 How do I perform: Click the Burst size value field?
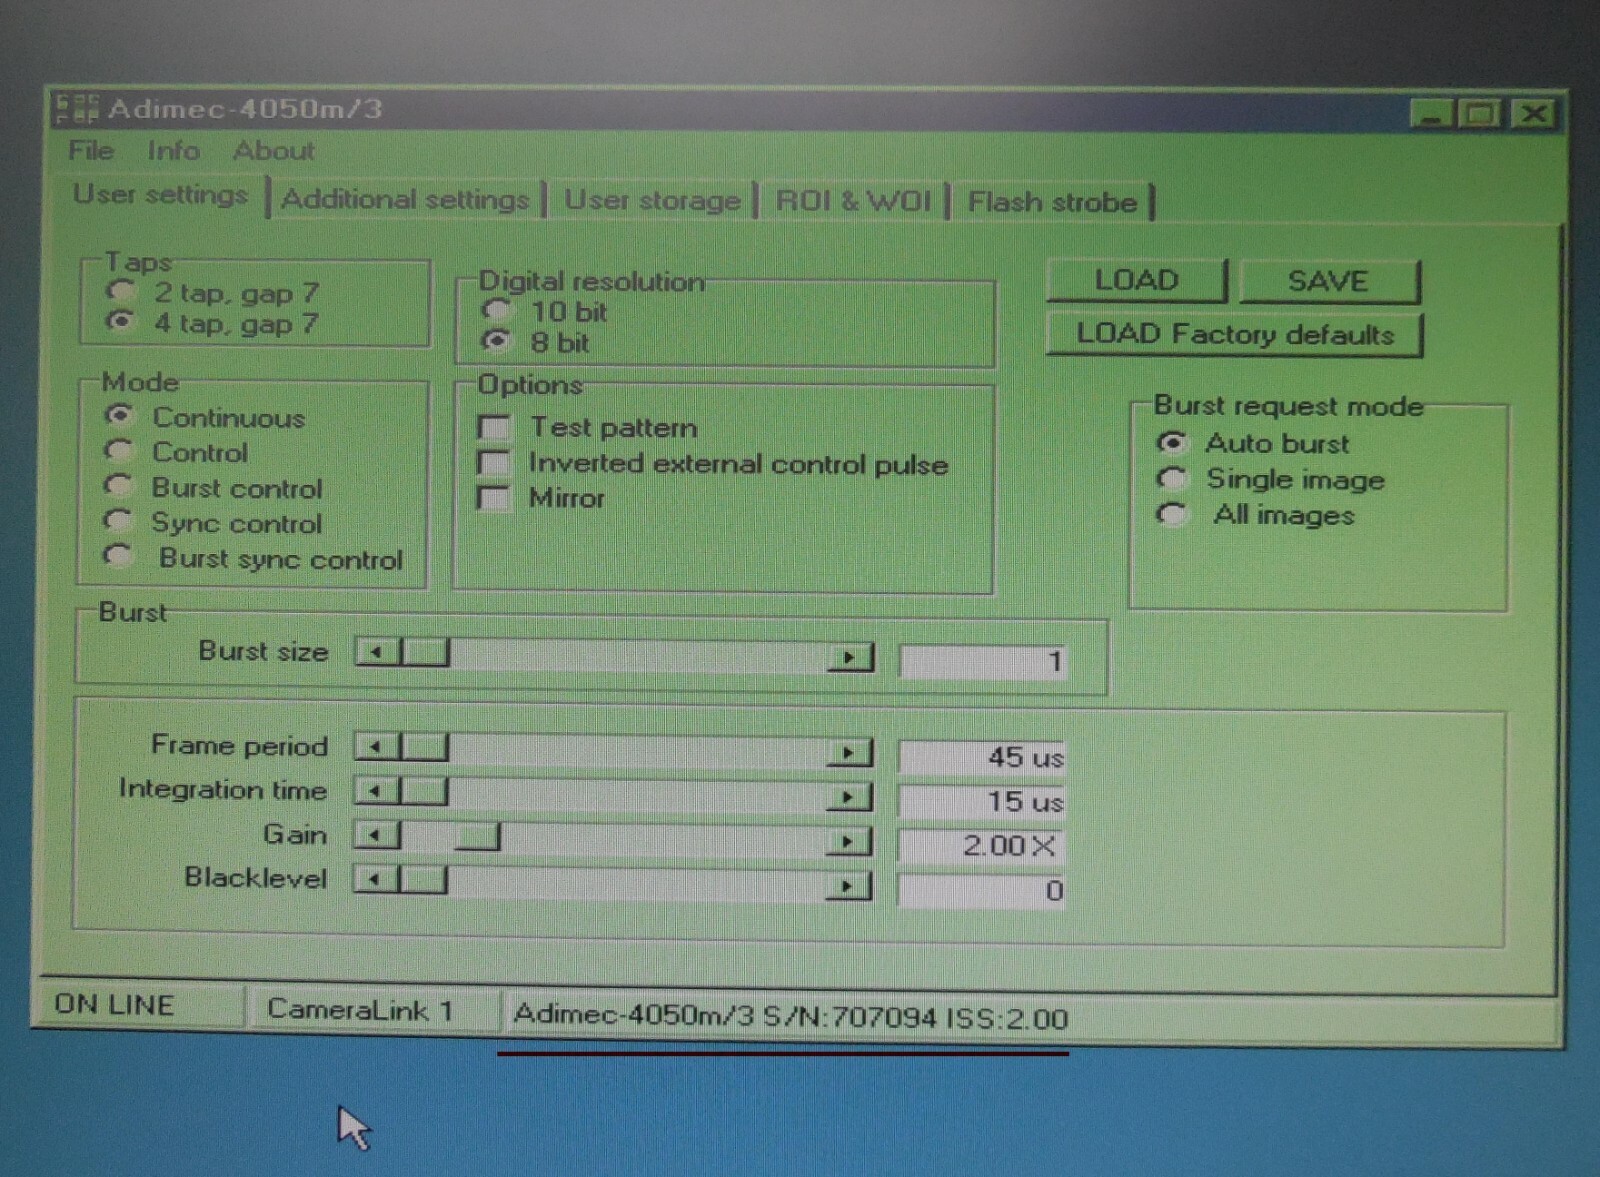click(982, 661)
